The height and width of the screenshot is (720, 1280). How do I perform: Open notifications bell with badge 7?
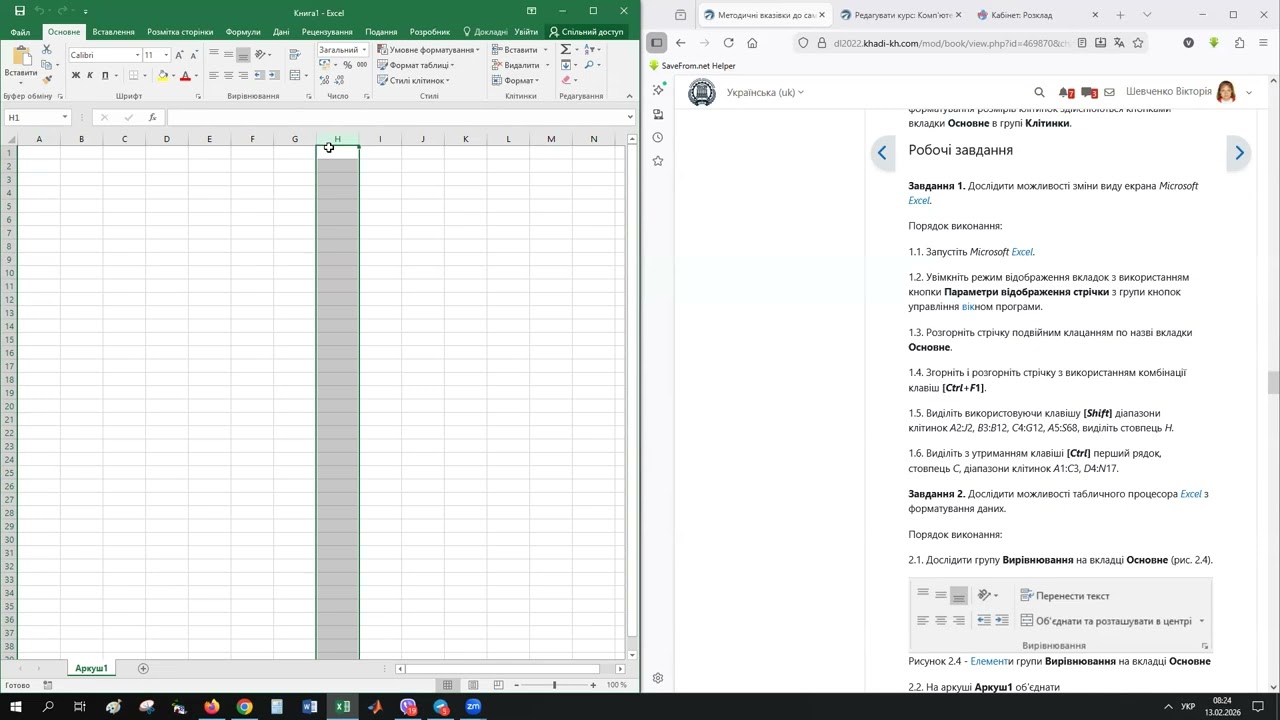(x=1066, y=92)
